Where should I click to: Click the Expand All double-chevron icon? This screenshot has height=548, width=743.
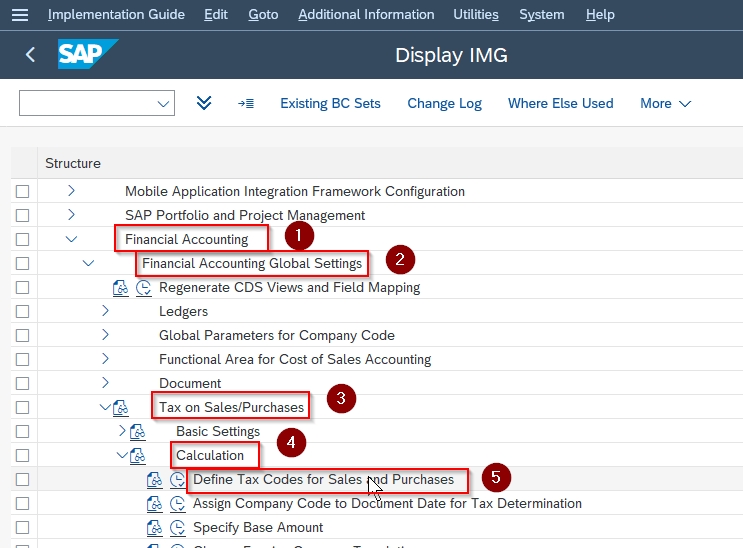(204, 103)
